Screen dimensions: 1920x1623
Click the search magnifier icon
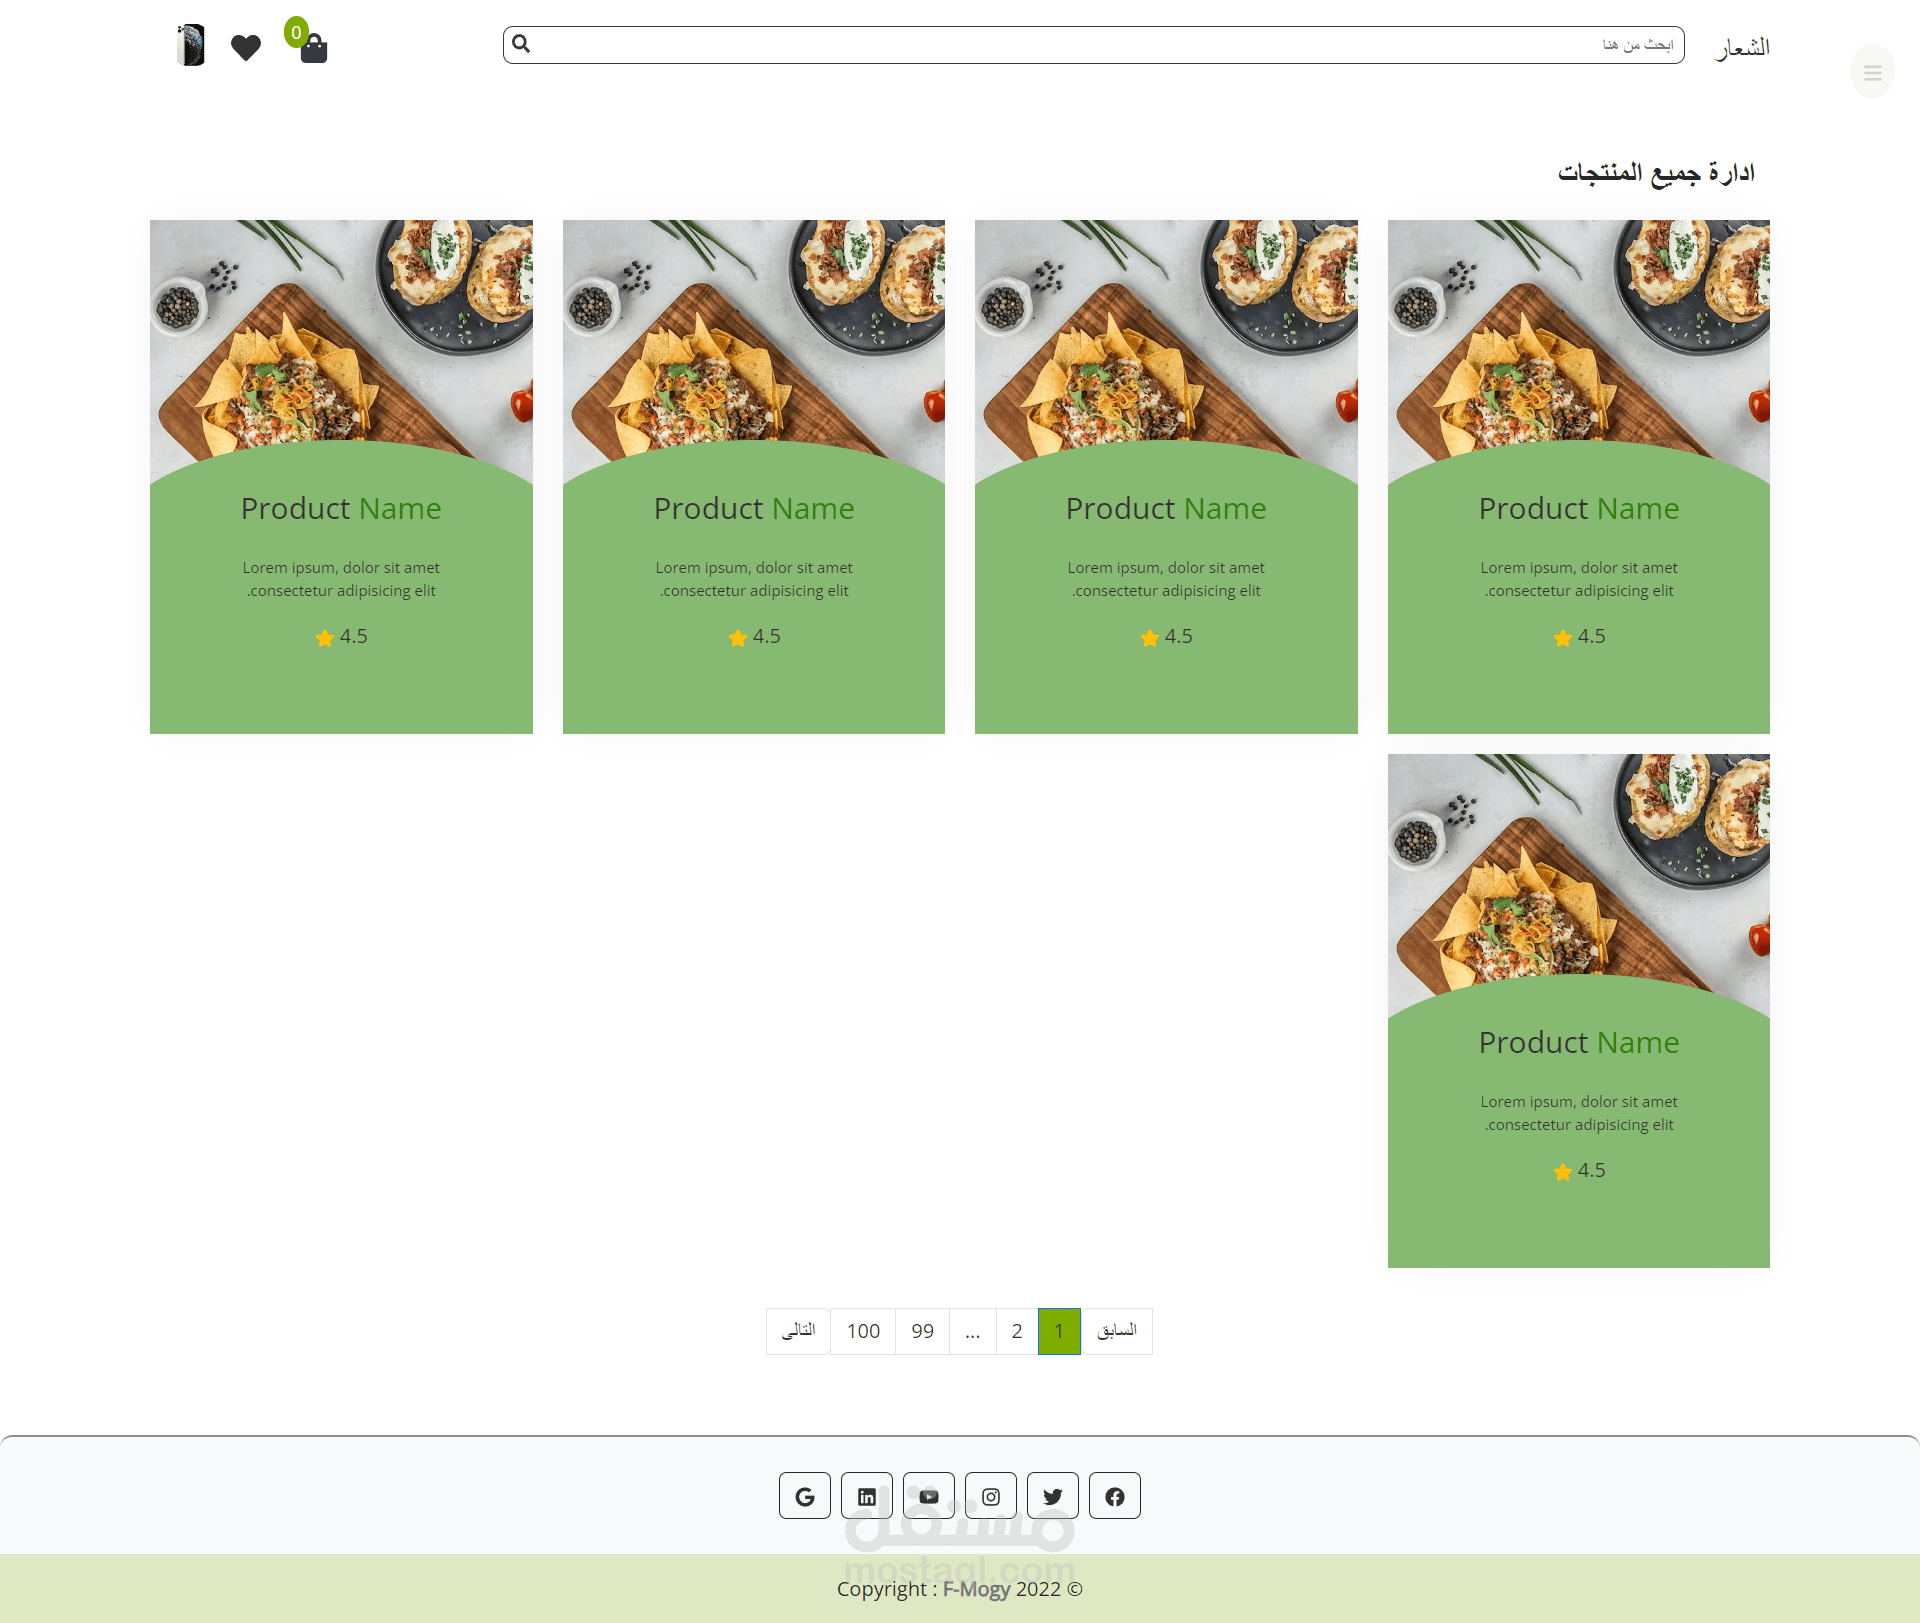pyautogui.click(x=521, y=44)
